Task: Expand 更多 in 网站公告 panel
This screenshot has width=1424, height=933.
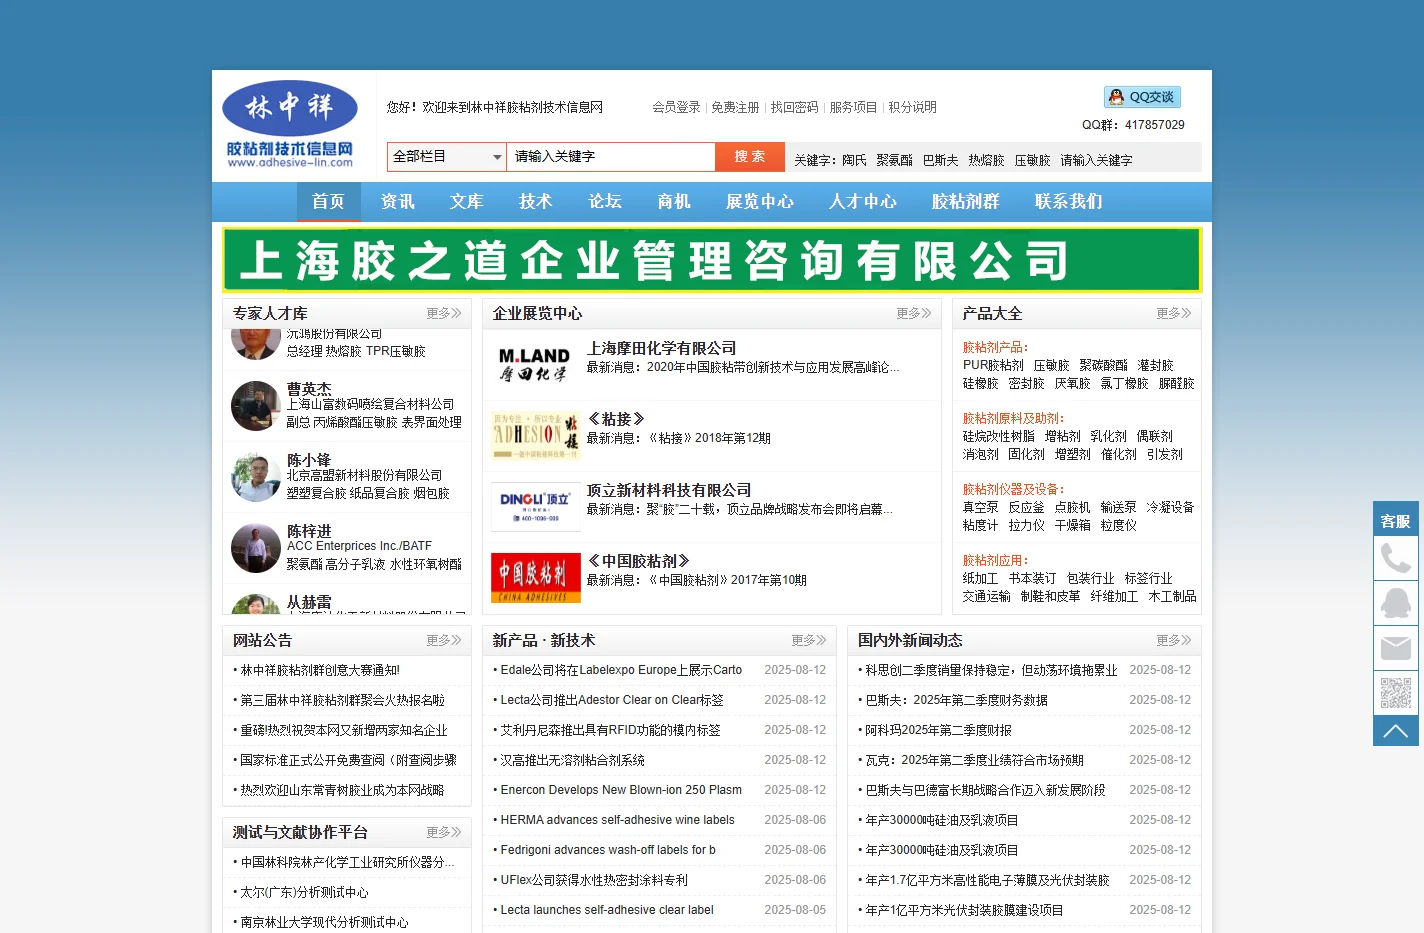Action: coord(444,641)
